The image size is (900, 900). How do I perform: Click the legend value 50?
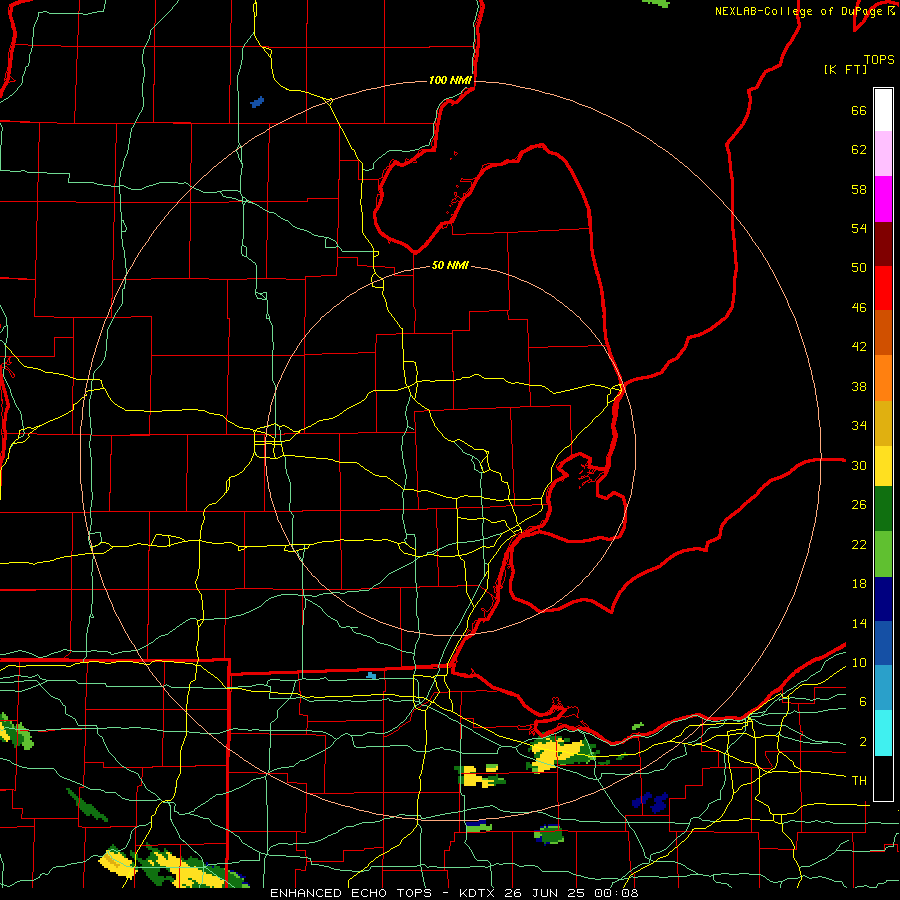click(859, 268)
